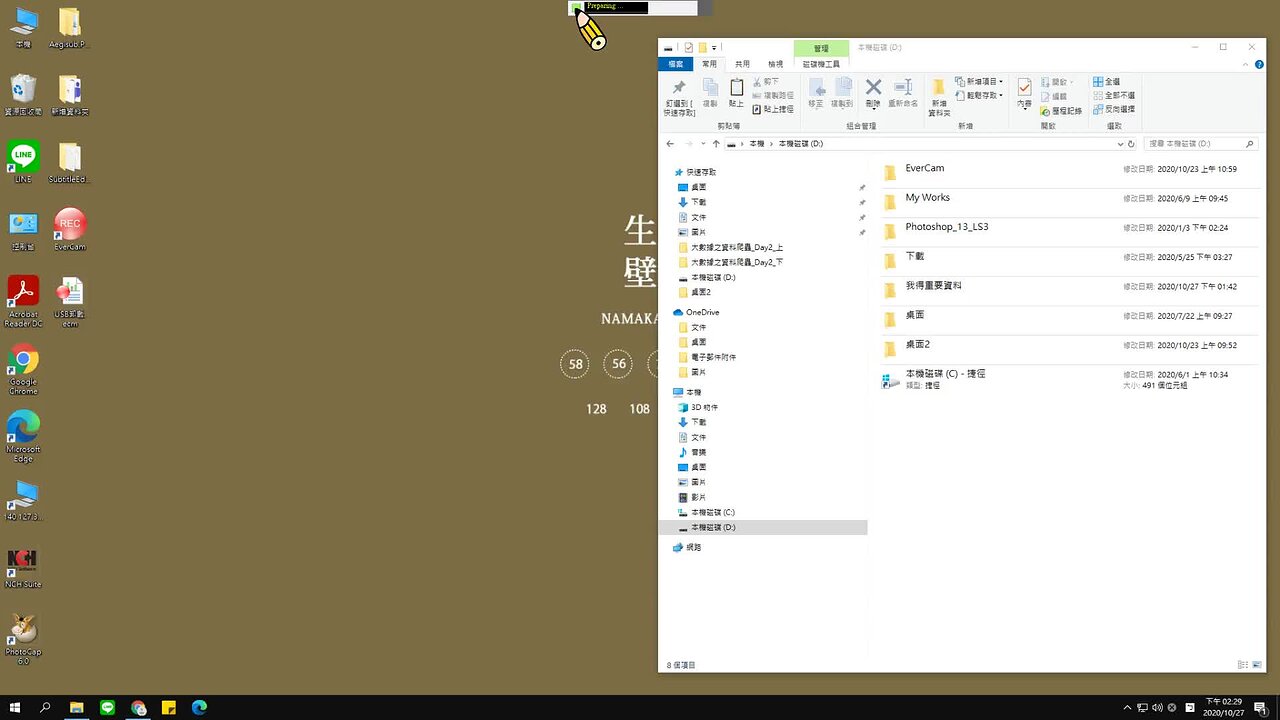
Task: Click 全選 (Select all) in the ribbon
Action: (1106, 82)
